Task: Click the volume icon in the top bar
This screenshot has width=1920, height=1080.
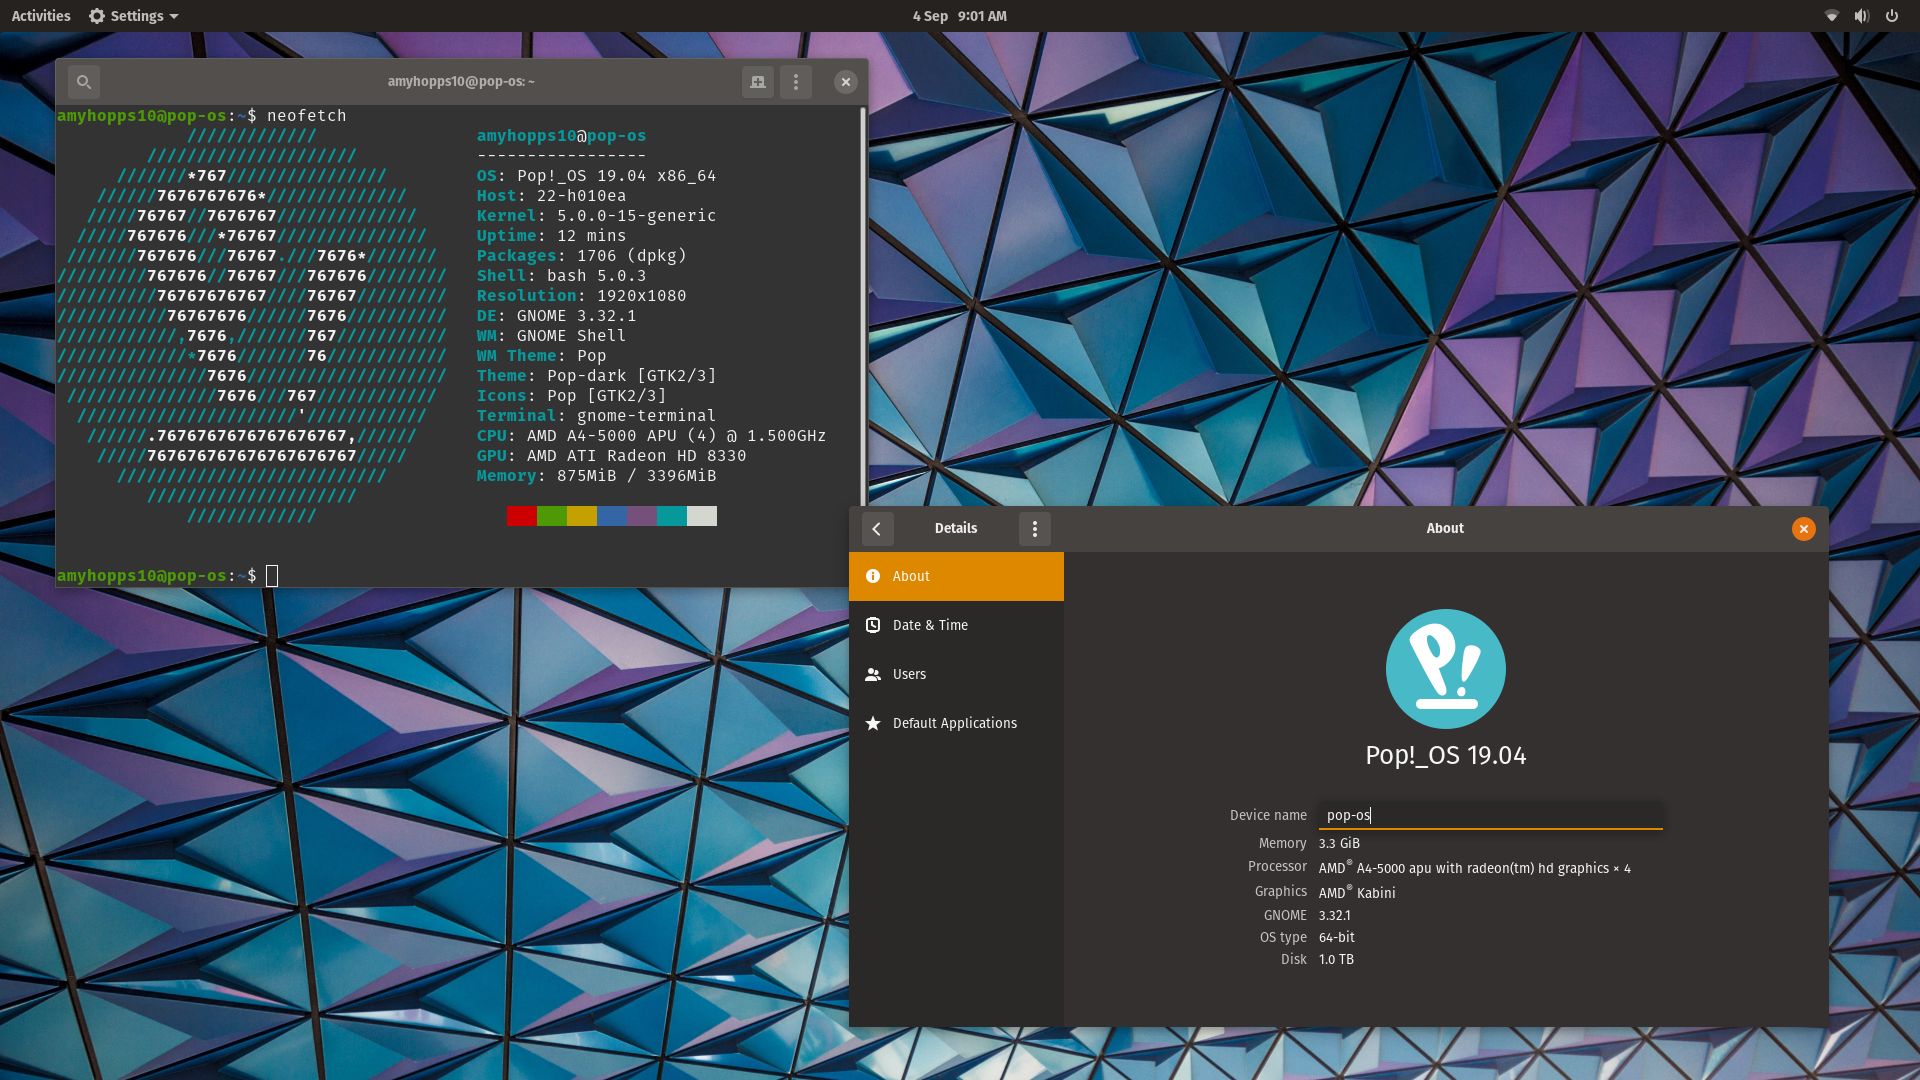Action: (1861, 16)
